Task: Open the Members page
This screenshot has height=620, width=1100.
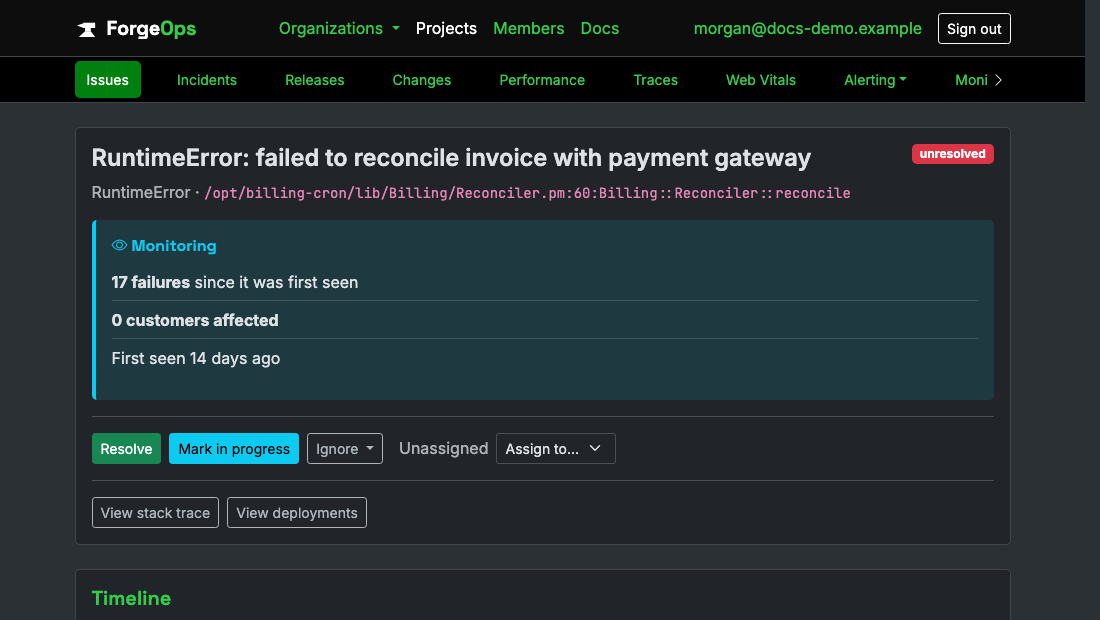Action: tap(528, 29)
